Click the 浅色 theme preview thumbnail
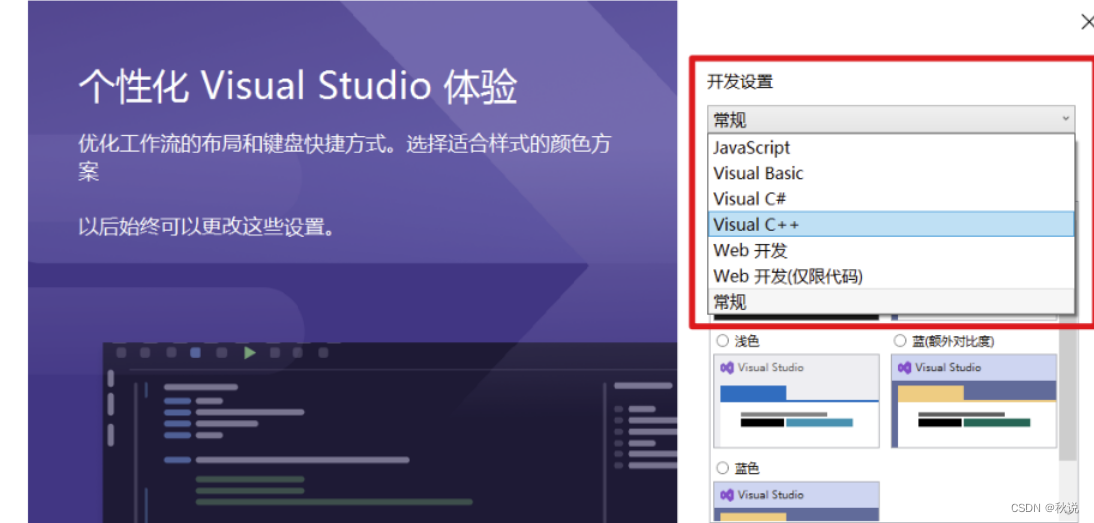 (x=796, y=401)
